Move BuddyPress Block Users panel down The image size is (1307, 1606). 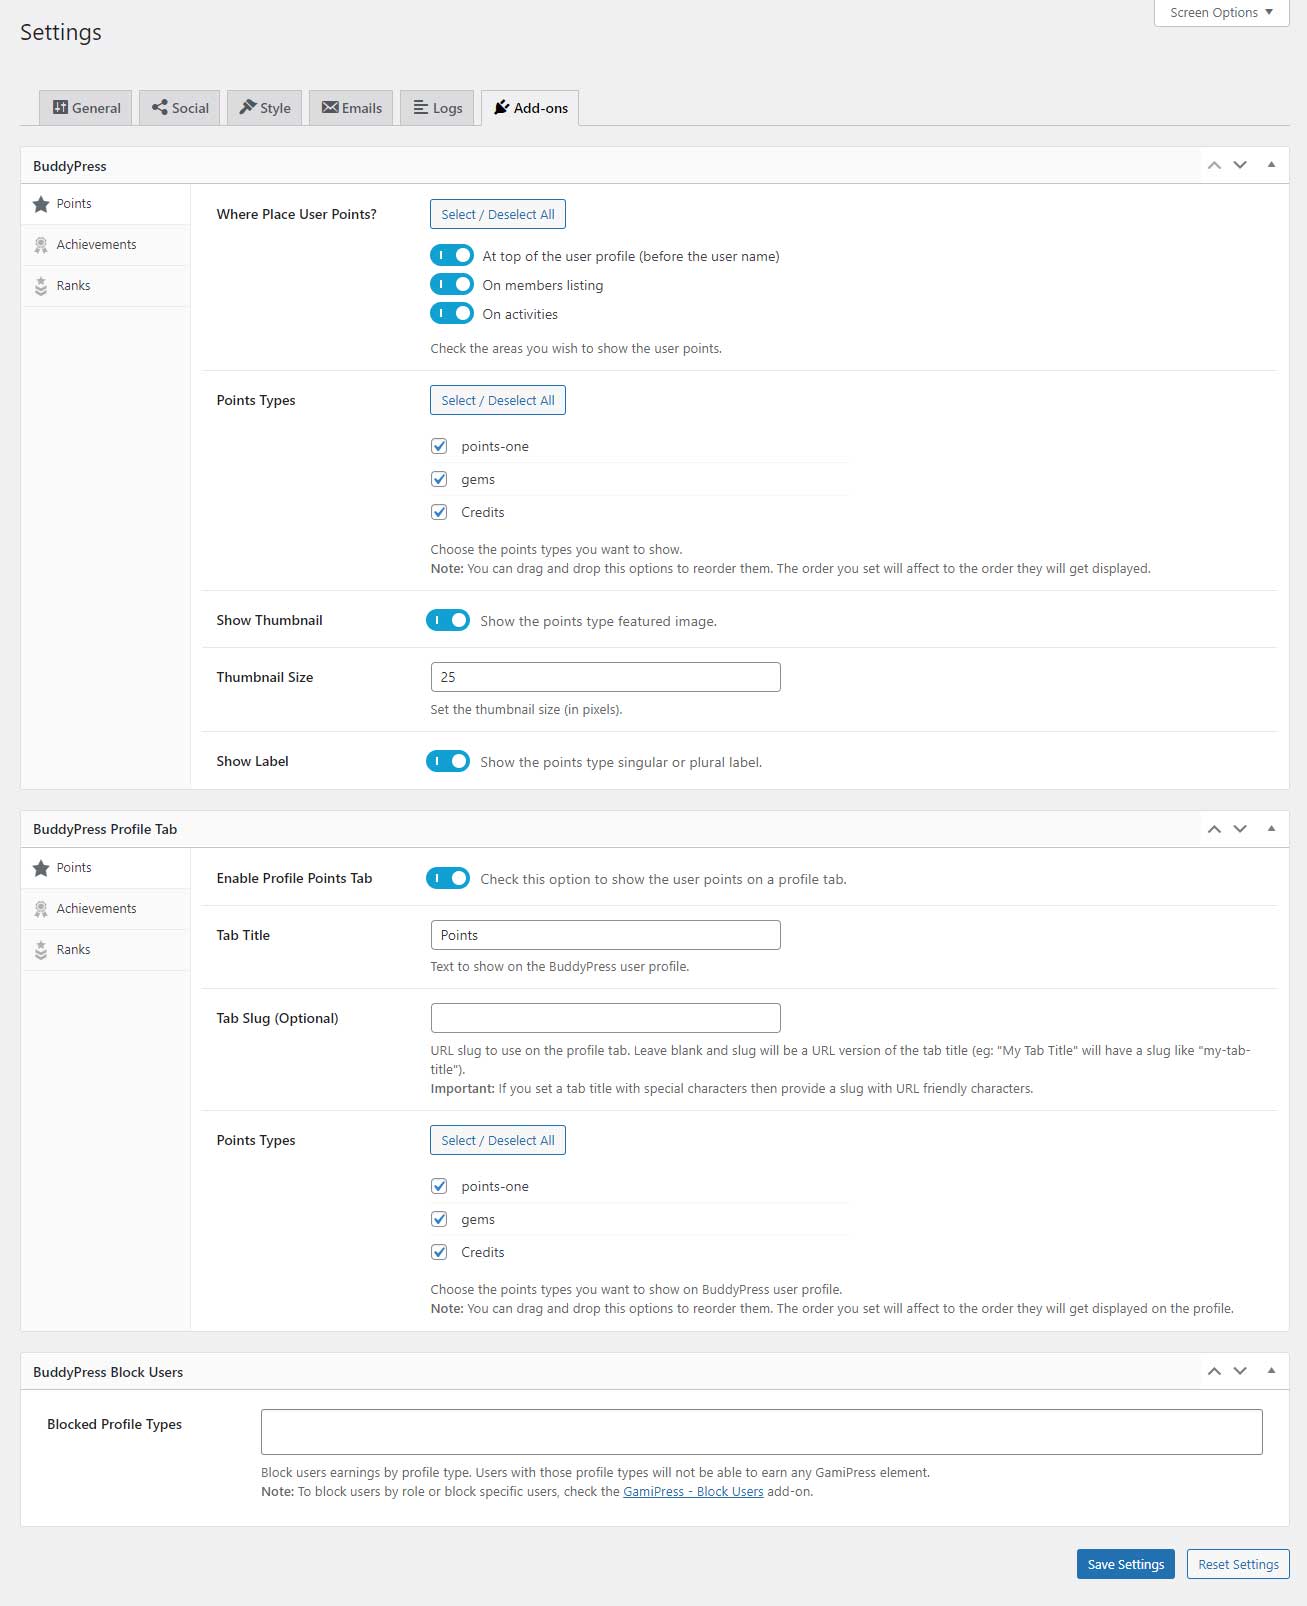pyautogui.click(x=1240, y=1371)
